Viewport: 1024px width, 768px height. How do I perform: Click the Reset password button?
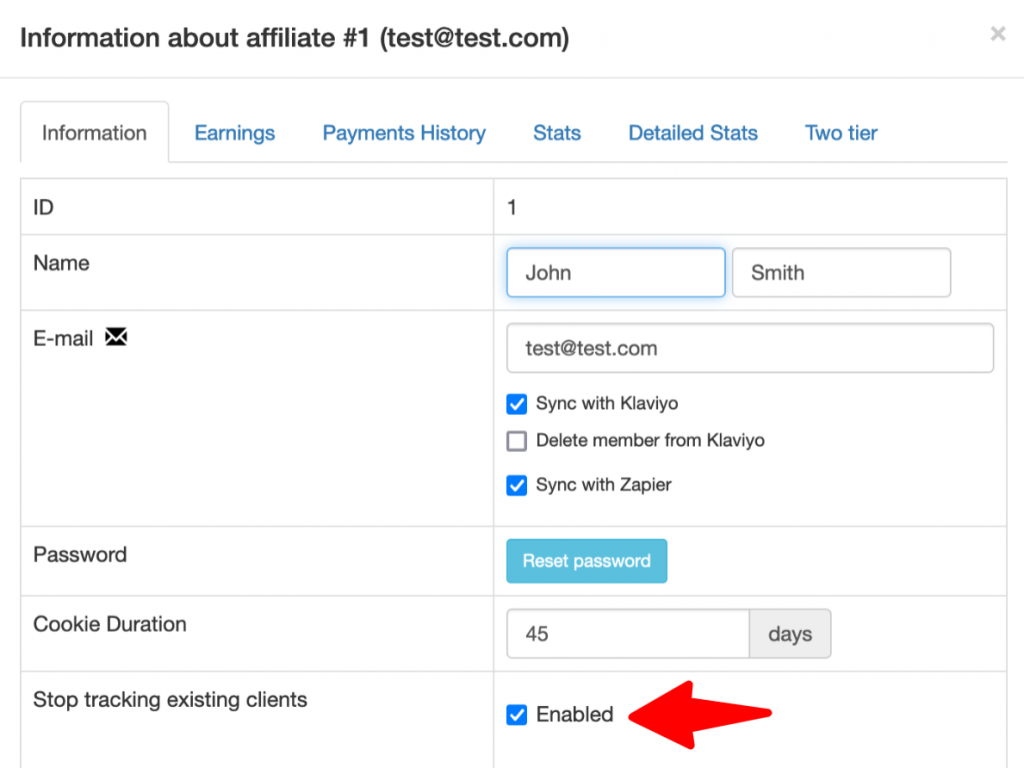pos(586,561)
